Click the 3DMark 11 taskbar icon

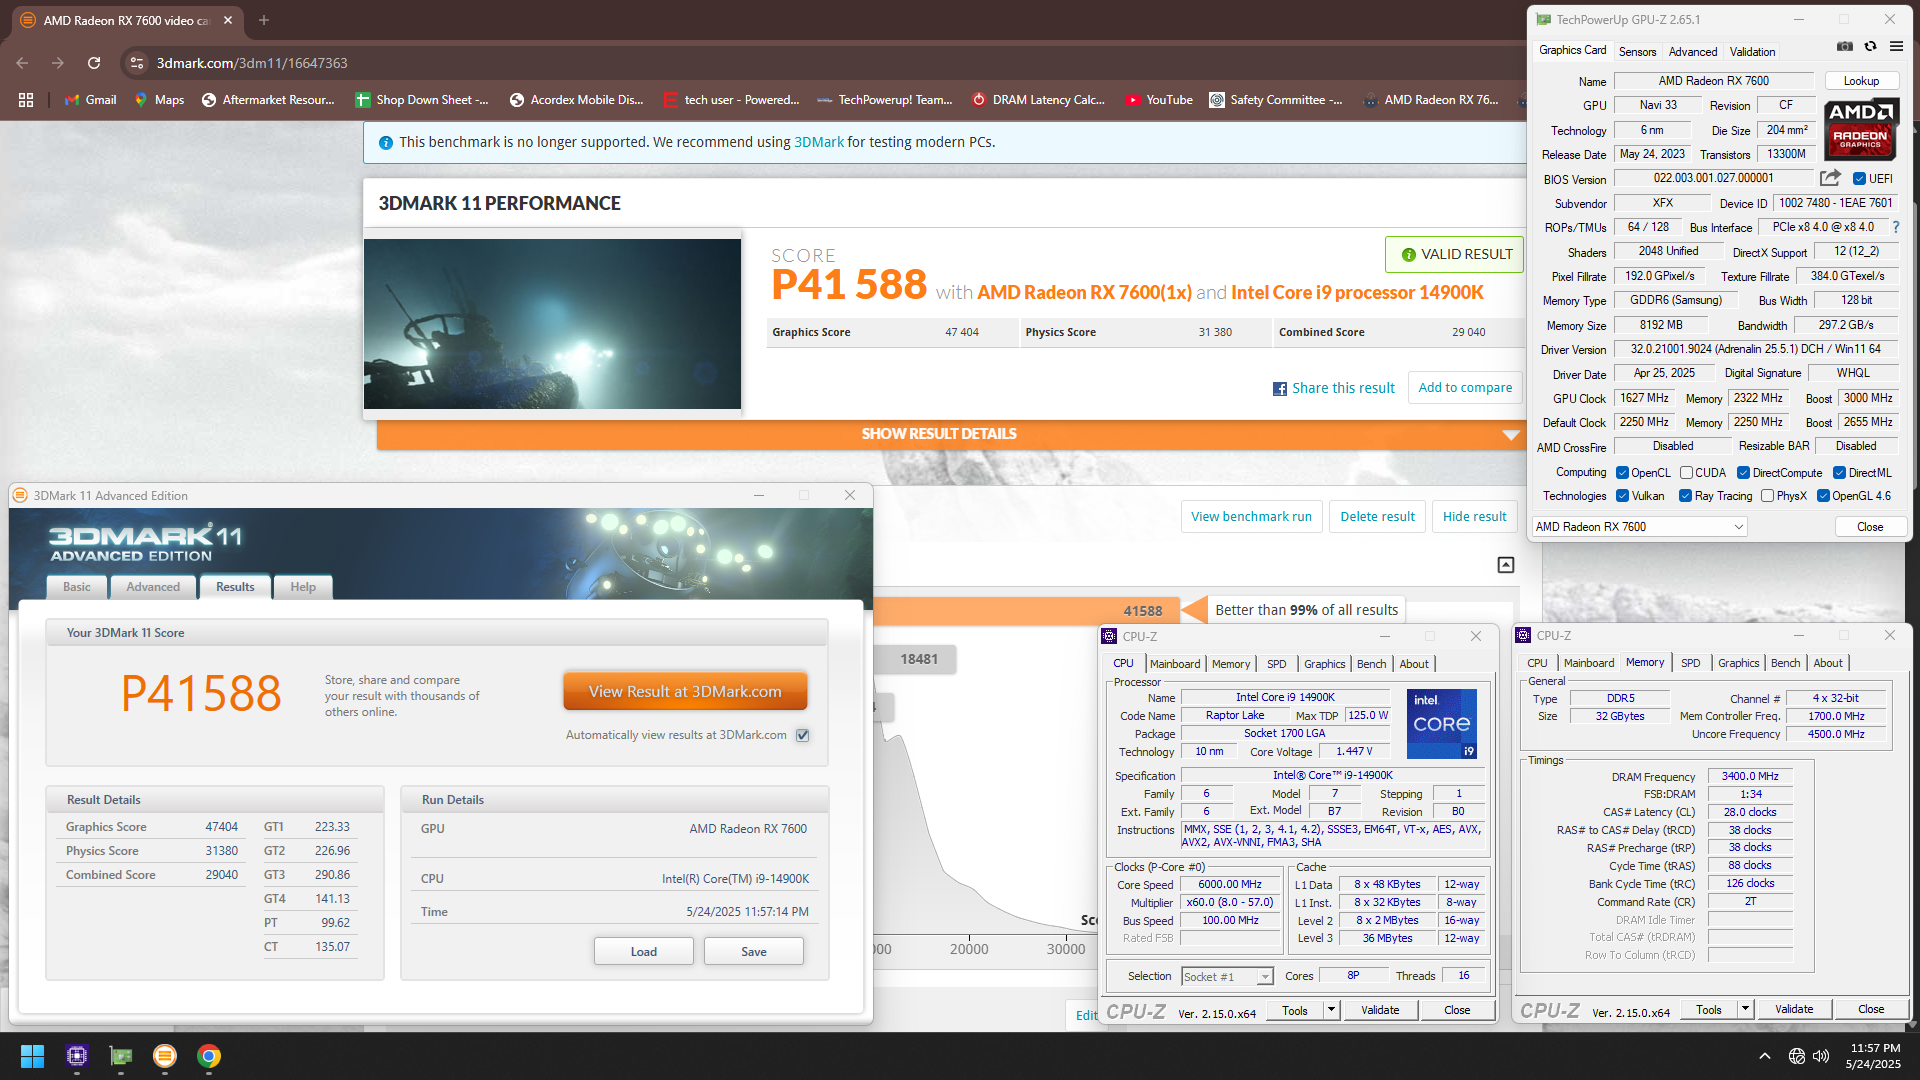165,1056
